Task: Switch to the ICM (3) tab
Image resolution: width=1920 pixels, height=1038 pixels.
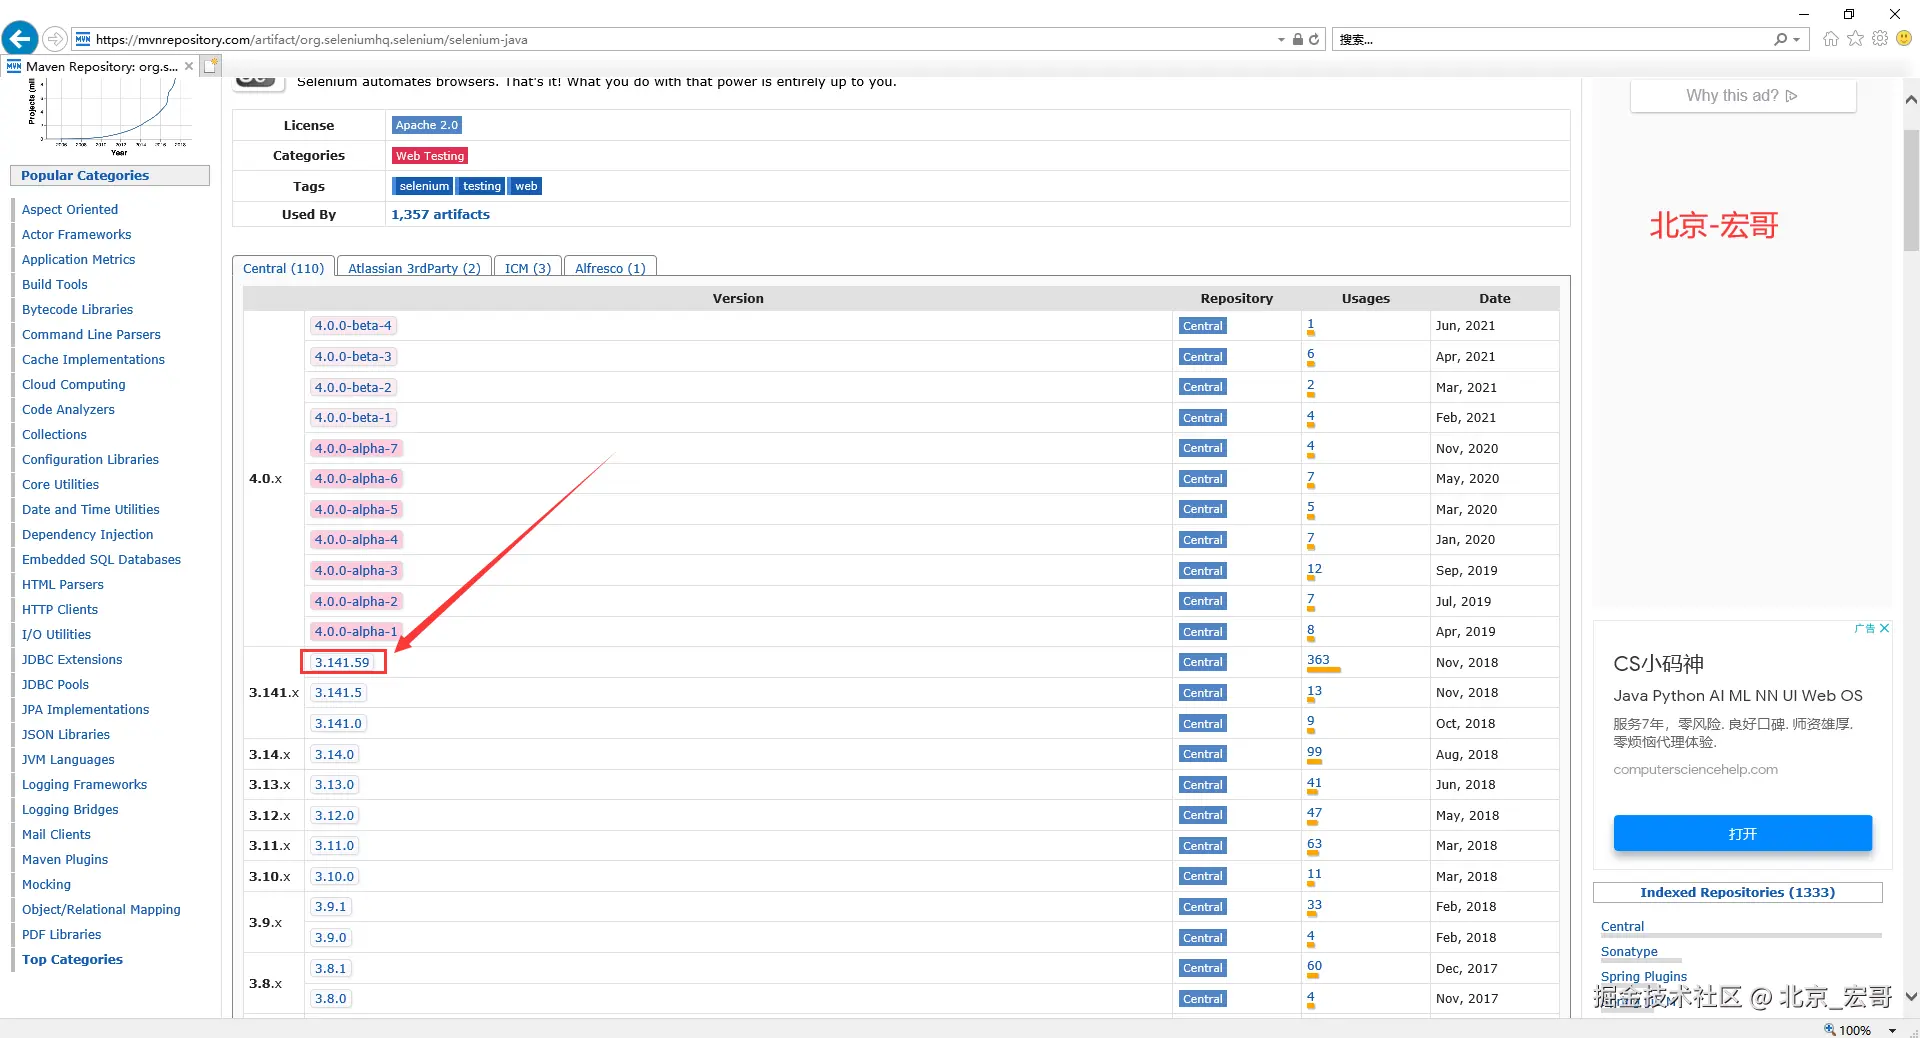Action: 527,268
